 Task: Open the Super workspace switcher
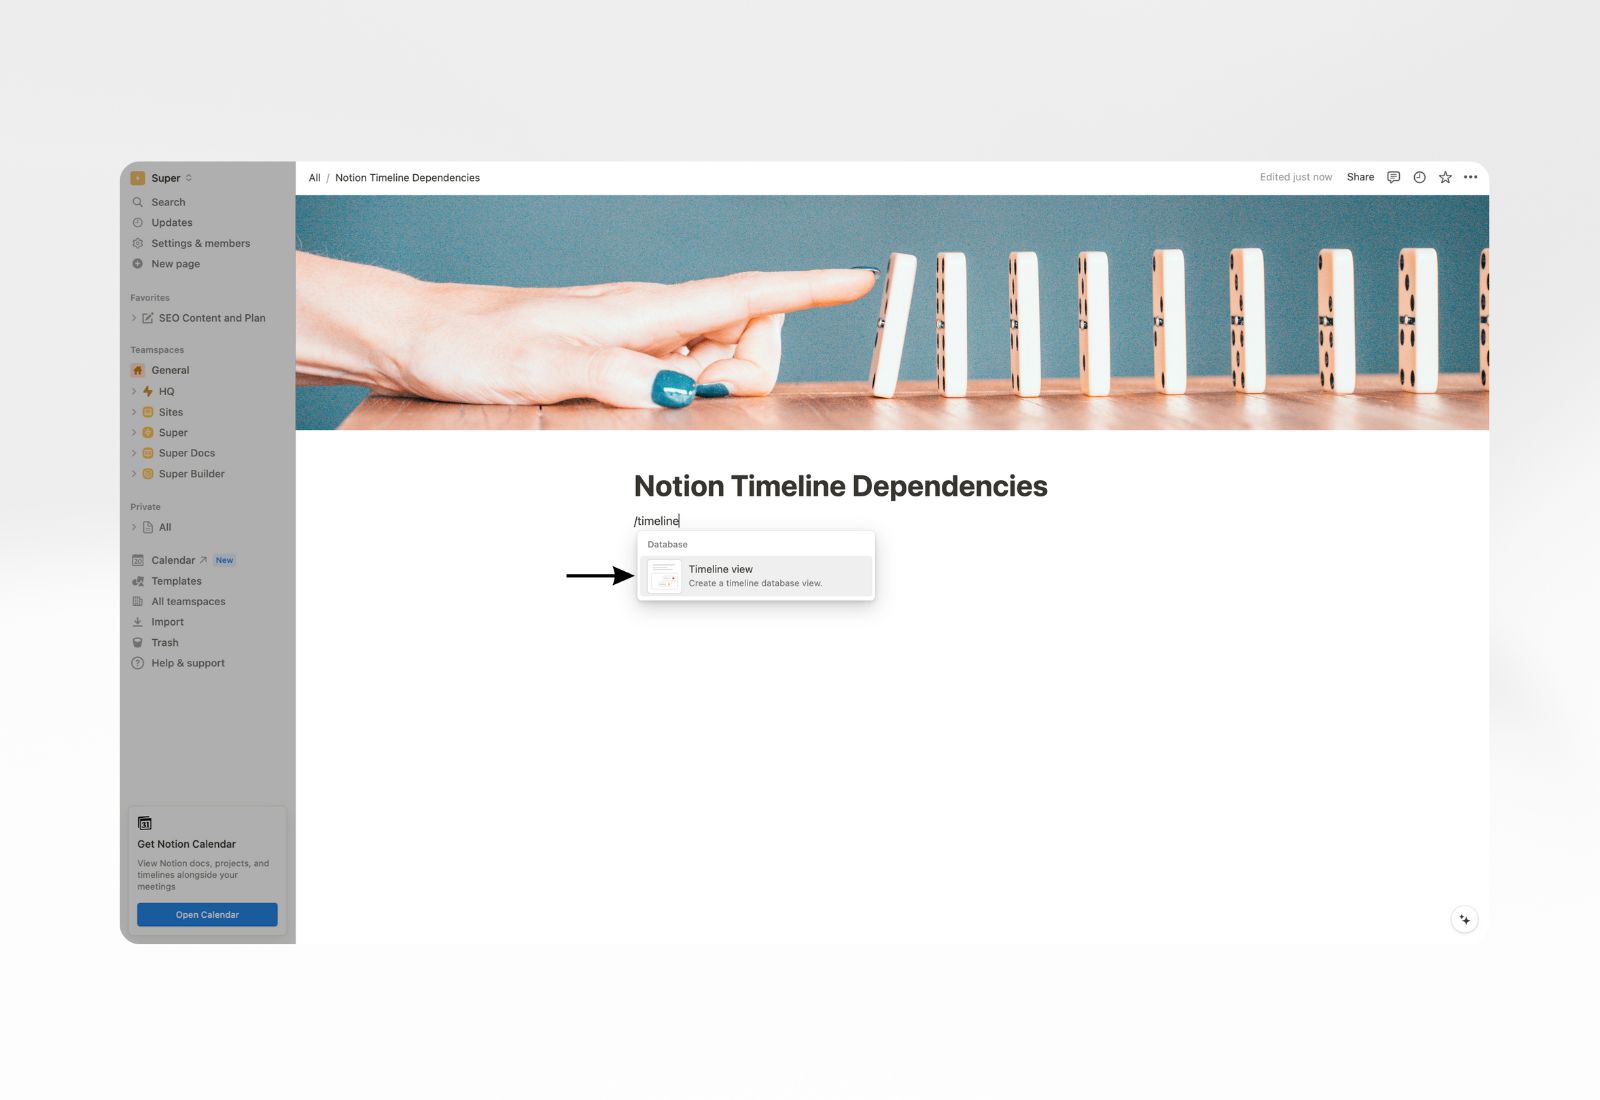(x=162, y=178)
